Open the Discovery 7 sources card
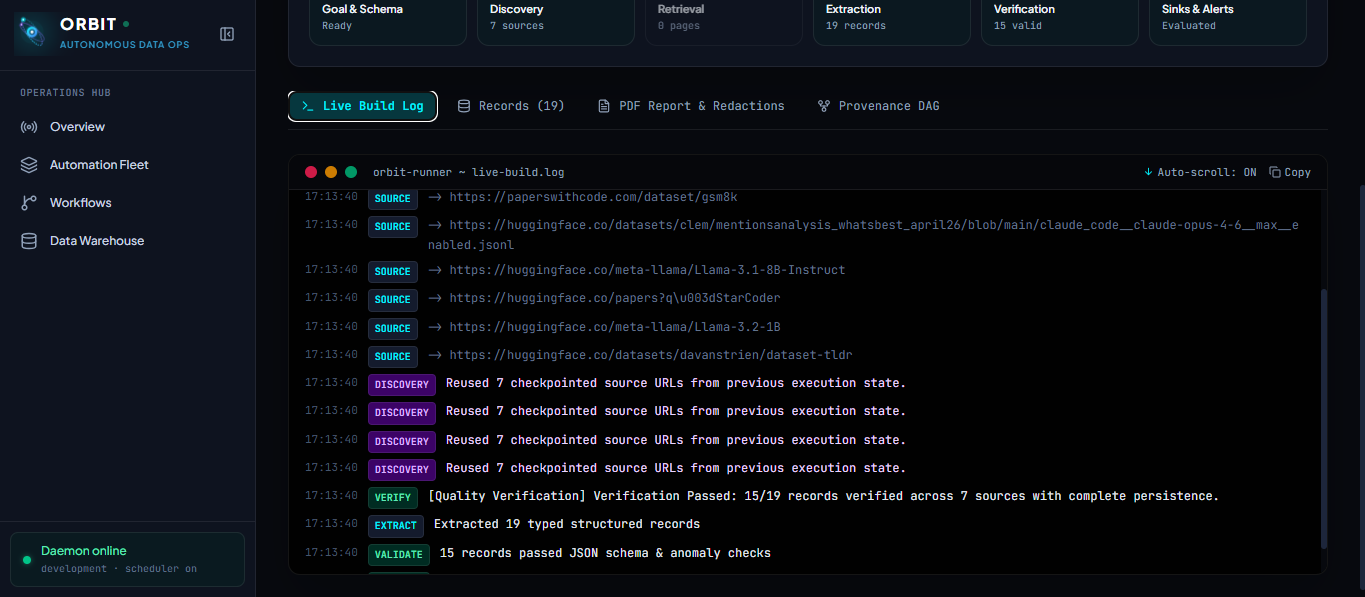Screen dimensions: 1365x597 coord(556,18)
